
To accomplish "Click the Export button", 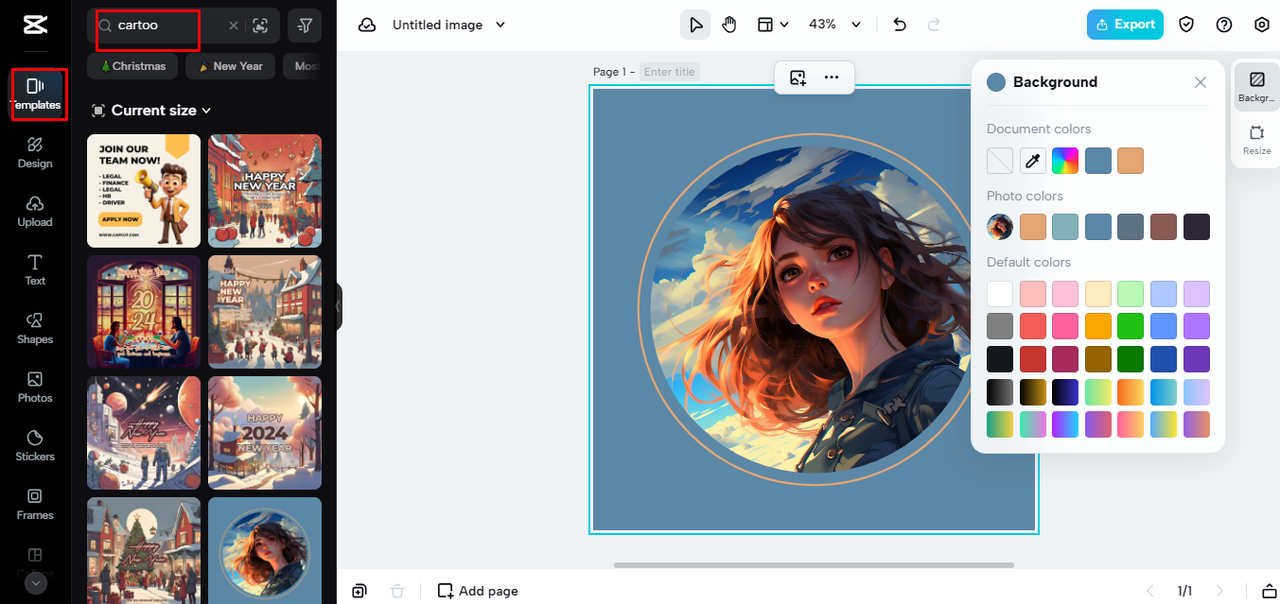I will 1125,25.
